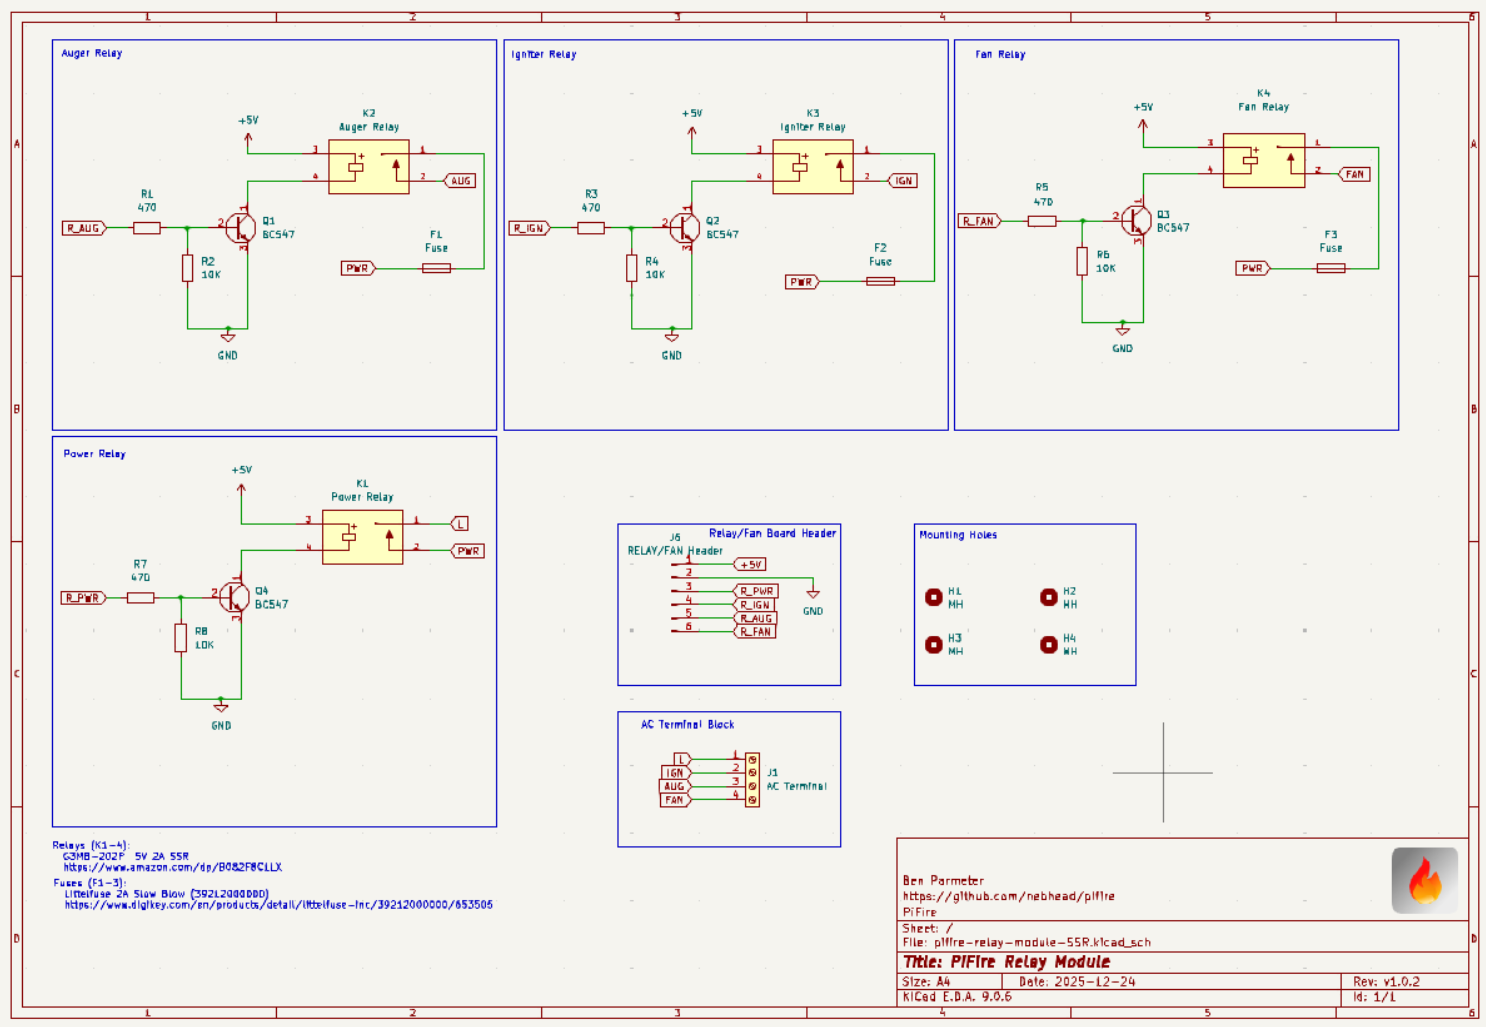The image size is (1486, 1027).
Task: Click transistor Q3 BC547 symbol
Action: point(1136,221)
